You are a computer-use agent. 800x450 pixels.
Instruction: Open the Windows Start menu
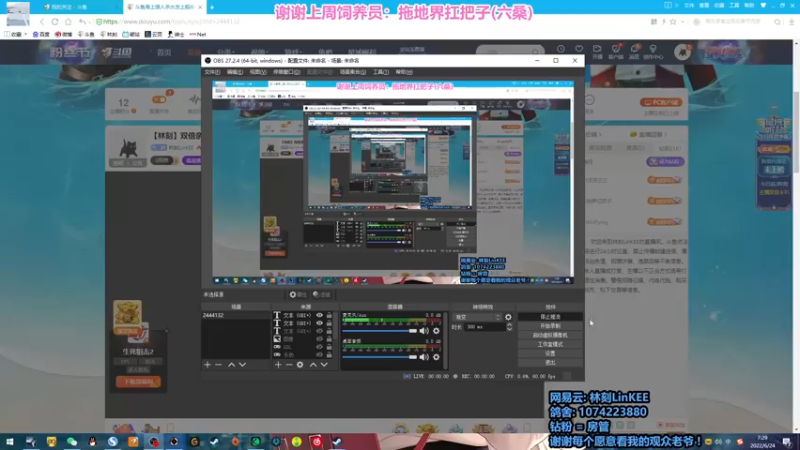[x=10, y=442]
